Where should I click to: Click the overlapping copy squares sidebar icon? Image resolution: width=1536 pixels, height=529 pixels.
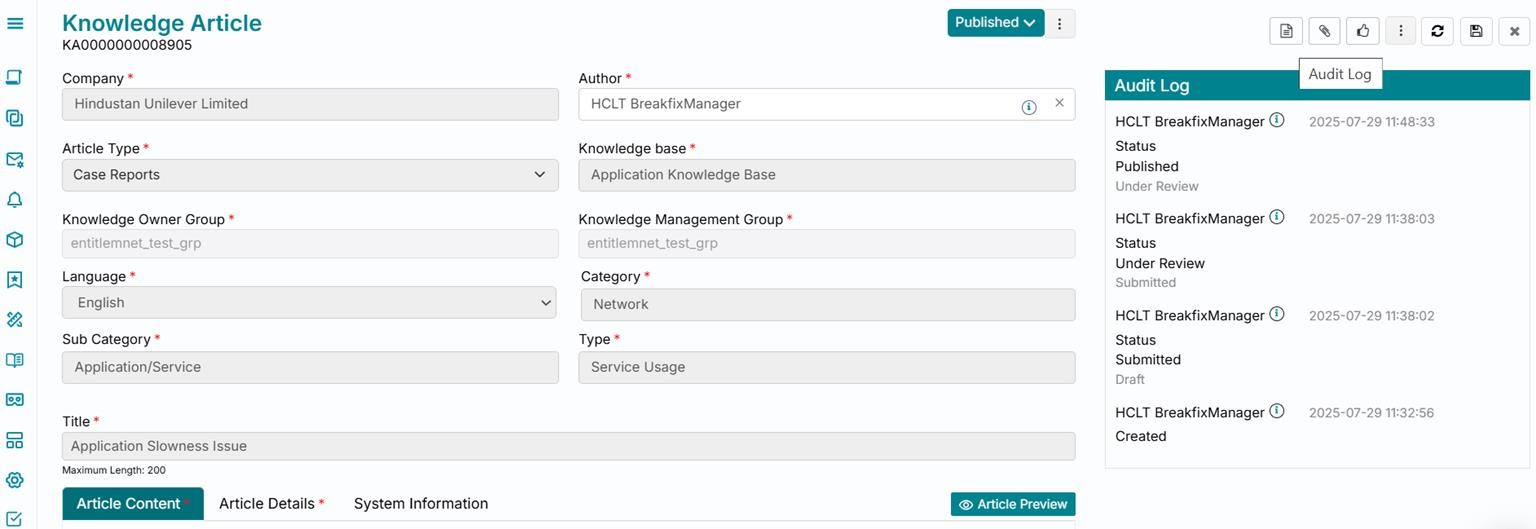click(x=15, y=118)
